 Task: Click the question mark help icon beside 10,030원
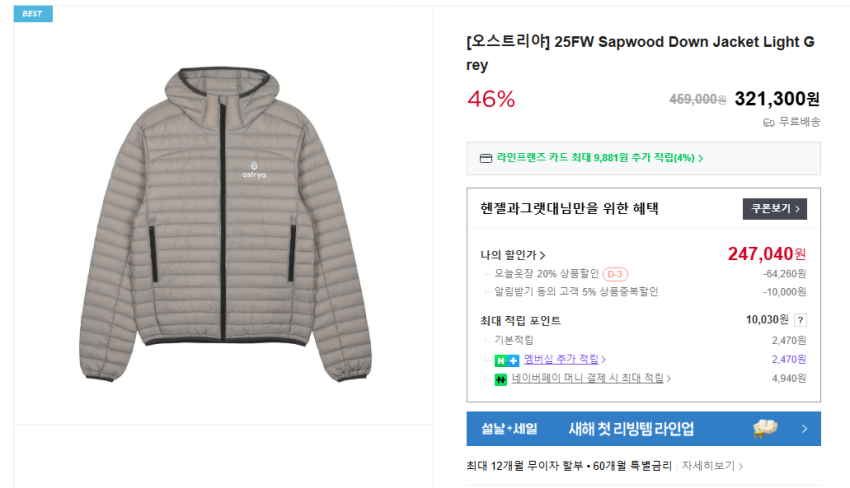[x=800, y=320]
